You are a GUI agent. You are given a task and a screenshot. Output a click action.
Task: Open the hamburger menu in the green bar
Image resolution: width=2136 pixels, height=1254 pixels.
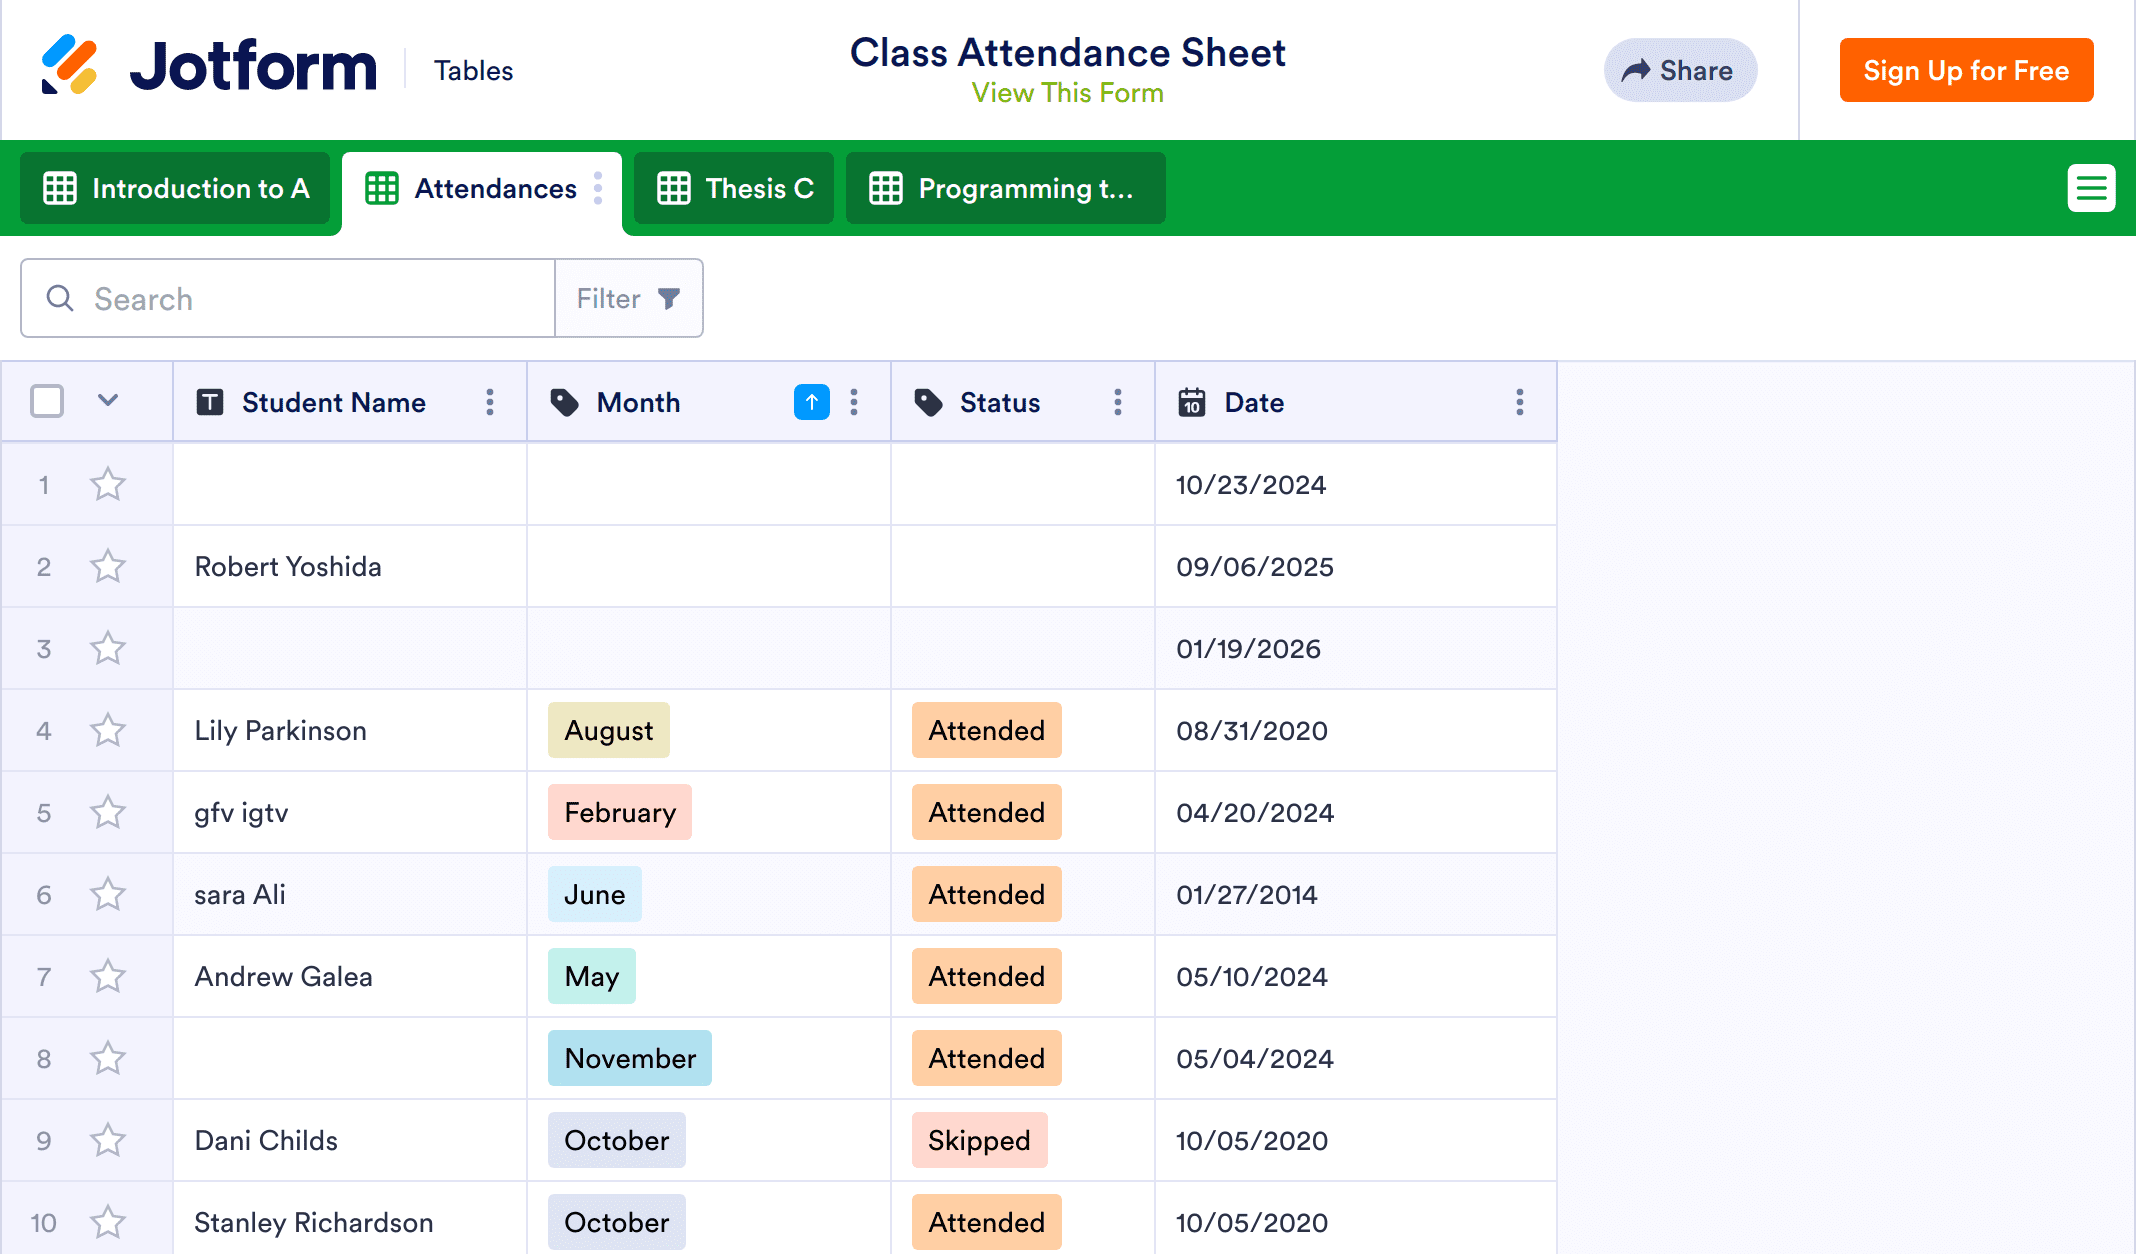2091,188
